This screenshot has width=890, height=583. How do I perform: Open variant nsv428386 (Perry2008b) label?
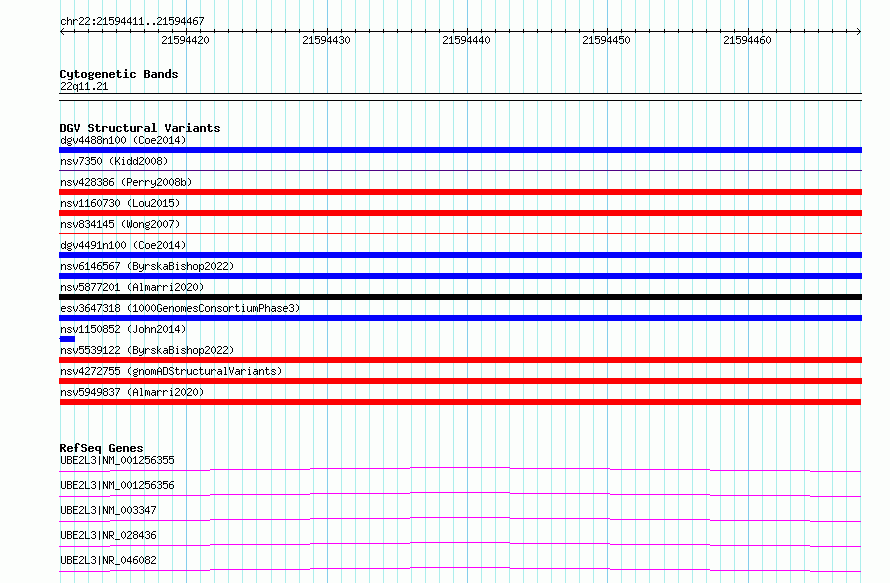tap(126, 182)
